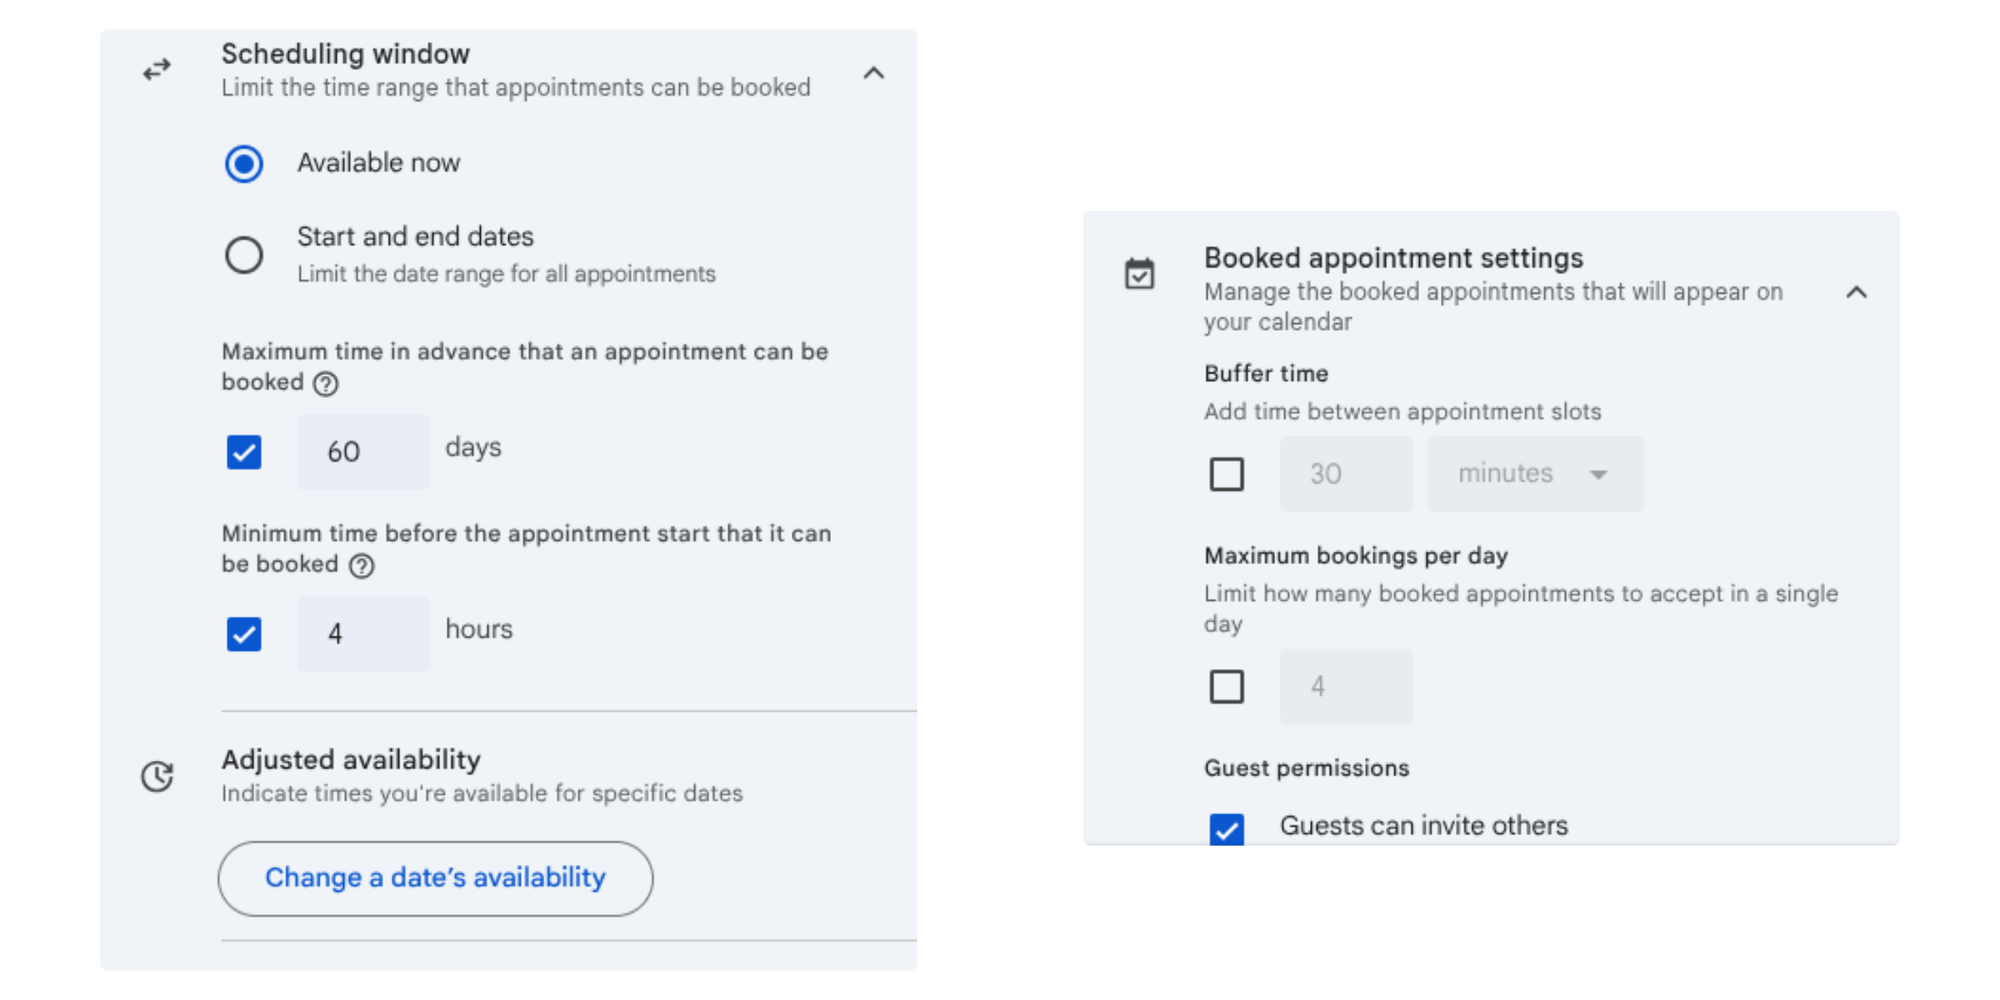Select Start and end dates option
Image resolution: width=2000 pixels, height=1000 pixels.
[x=243, y=256]
